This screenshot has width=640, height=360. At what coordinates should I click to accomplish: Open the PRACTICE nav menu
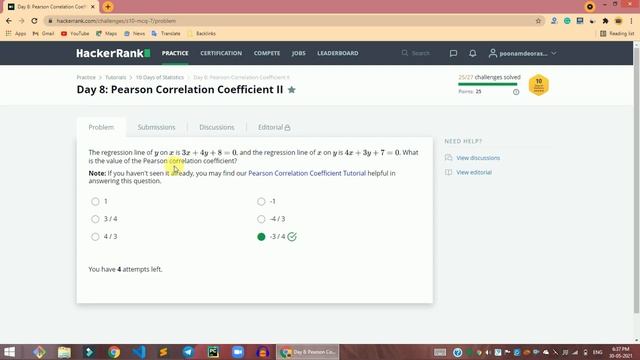pyautogui.click(x=175, y=53)
